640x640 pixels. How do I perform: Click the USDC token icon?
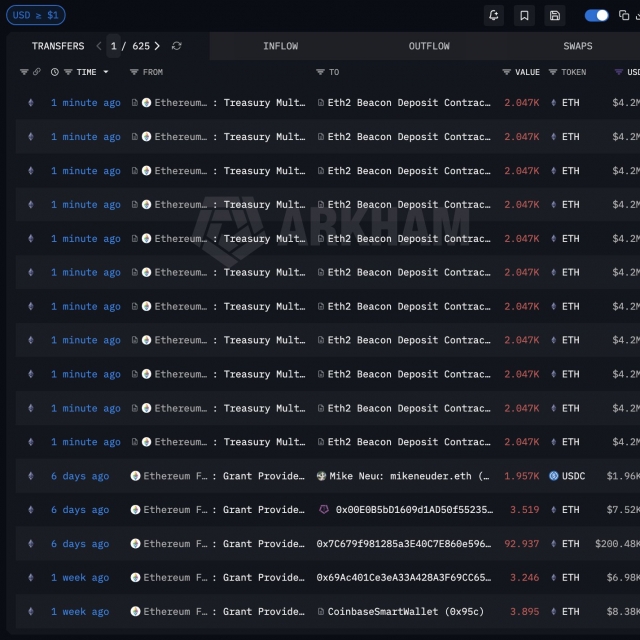pyautogui.click(x=553, y=476)
